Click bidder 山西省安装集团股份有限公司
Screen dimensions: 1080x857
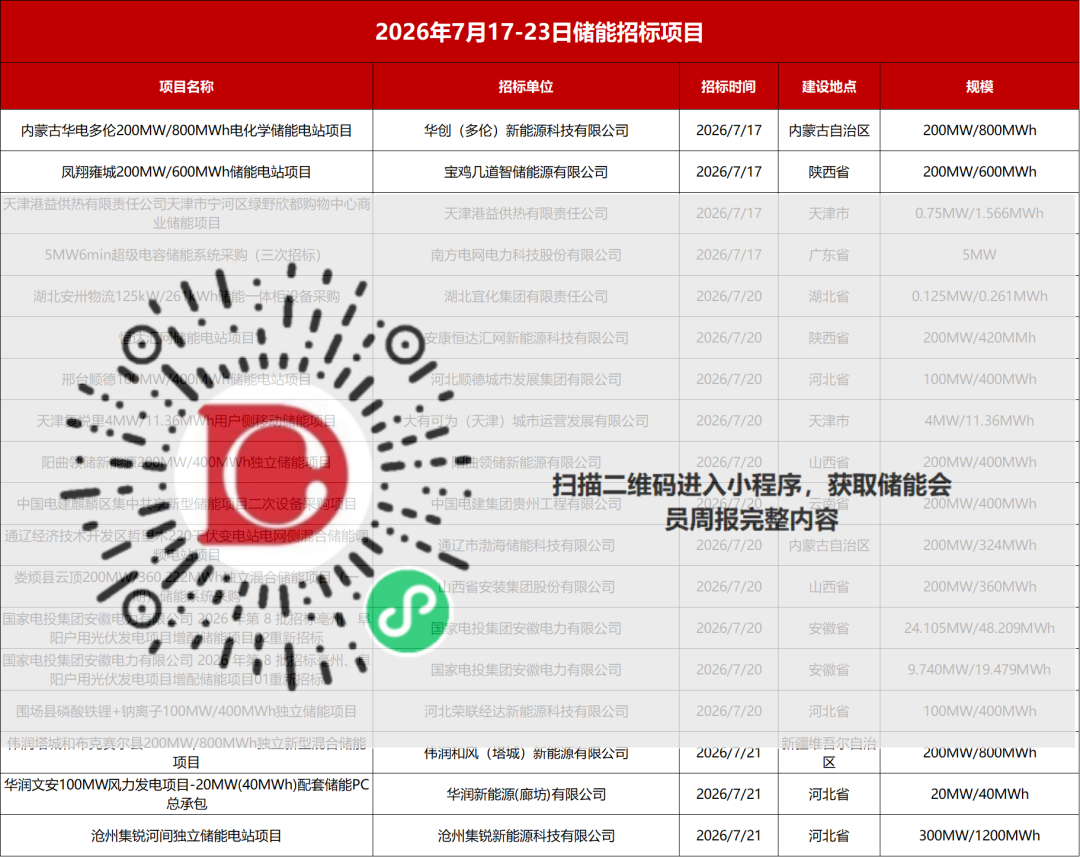click(526, 587)
